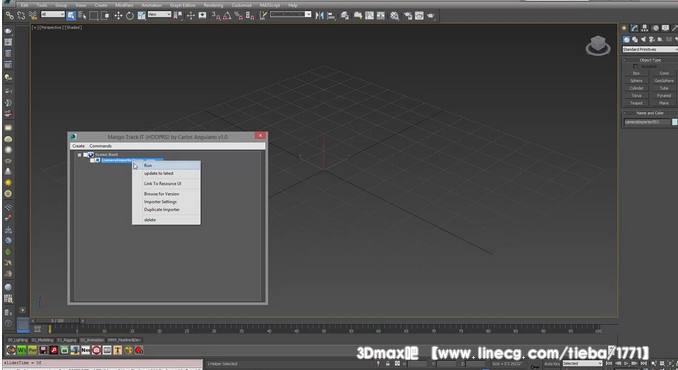
Task: Click the object color swatch
Action: pos(675,122)
